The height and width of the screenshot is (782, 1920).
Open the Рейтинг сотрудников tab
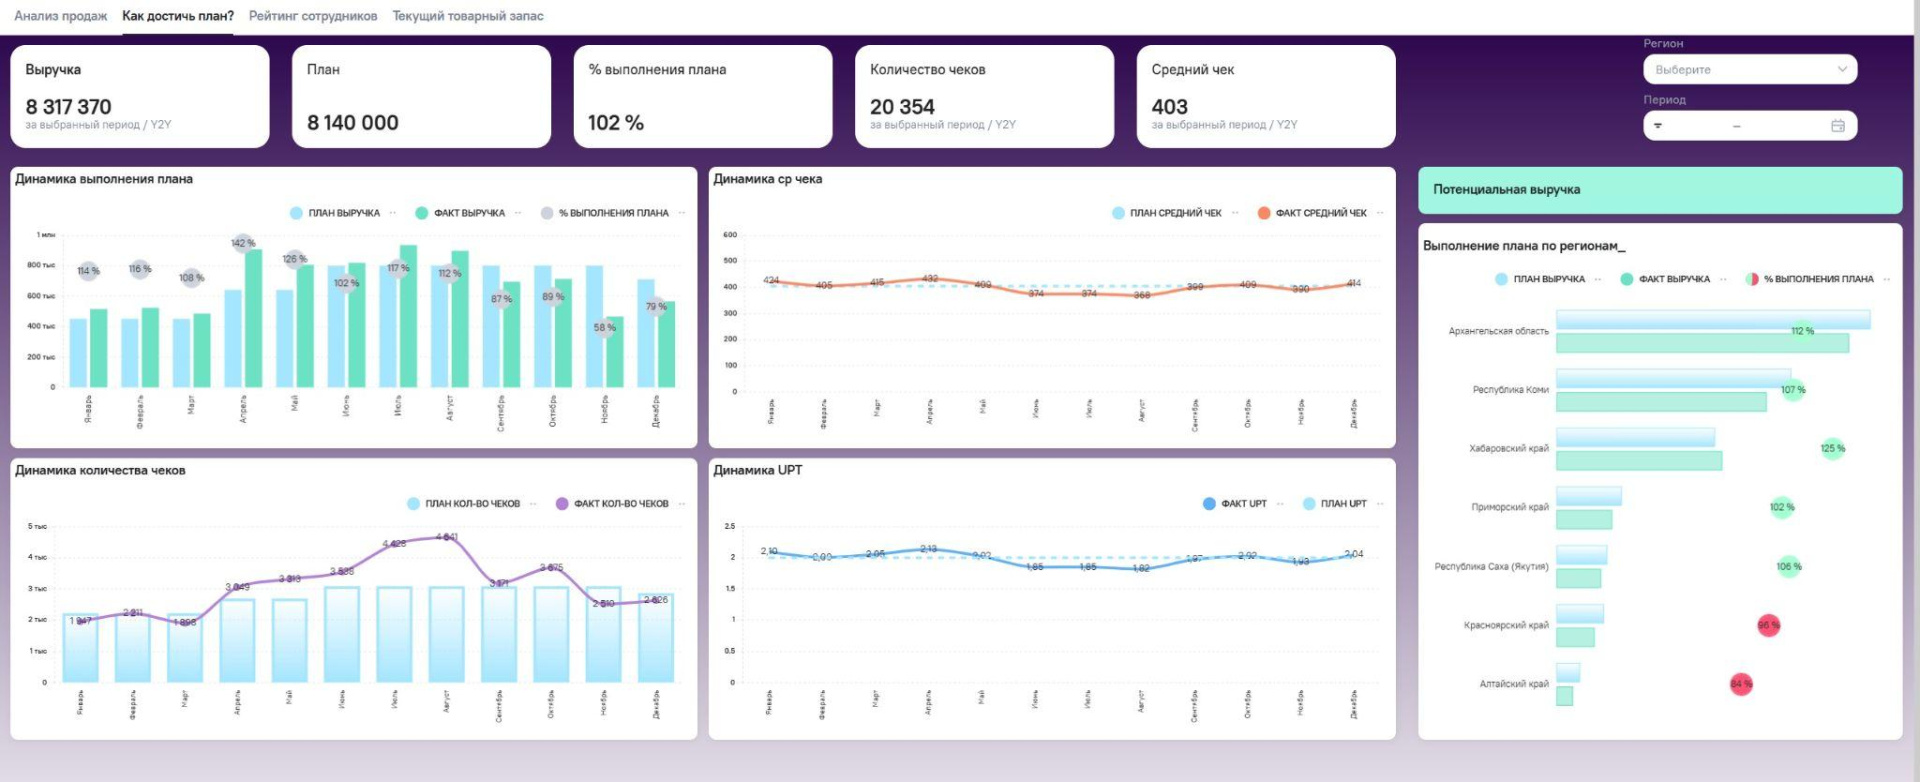[313, 16]
